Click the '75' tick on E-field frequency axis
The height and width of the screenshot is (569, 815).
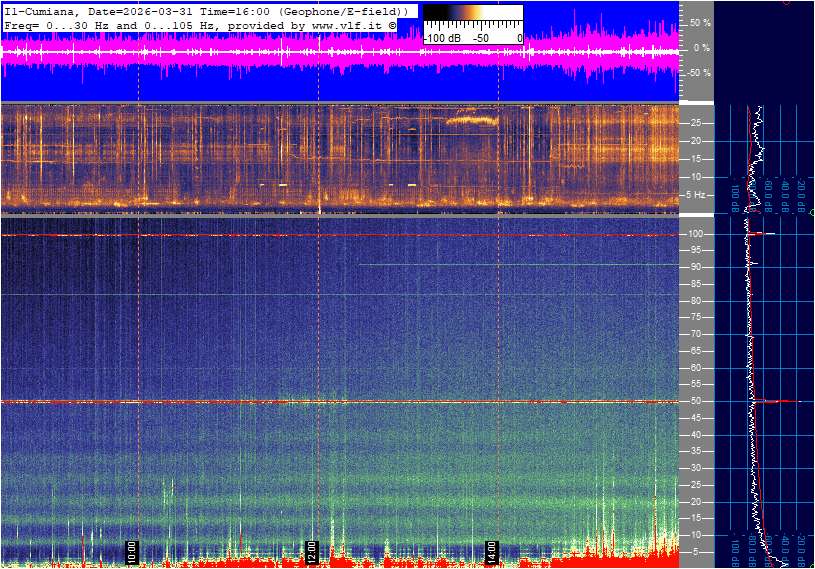pyautogui.click(x=695, y=317)
